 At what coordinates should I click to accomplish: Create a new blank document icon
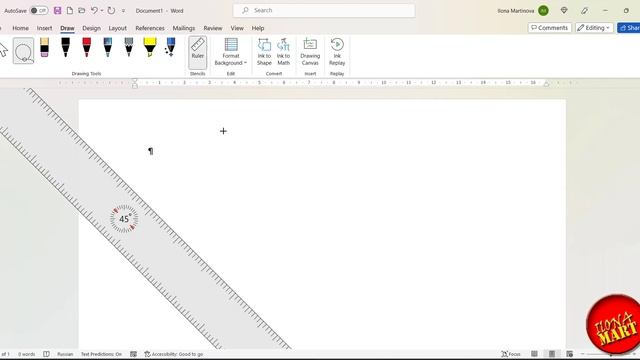(70, 11)
